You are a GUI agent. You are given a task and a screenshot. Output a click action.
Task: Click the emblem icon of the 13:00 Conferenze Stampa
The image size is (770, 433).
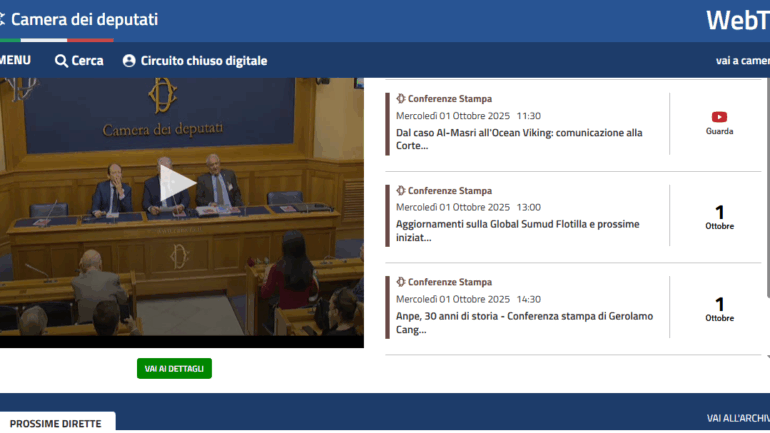401,191
